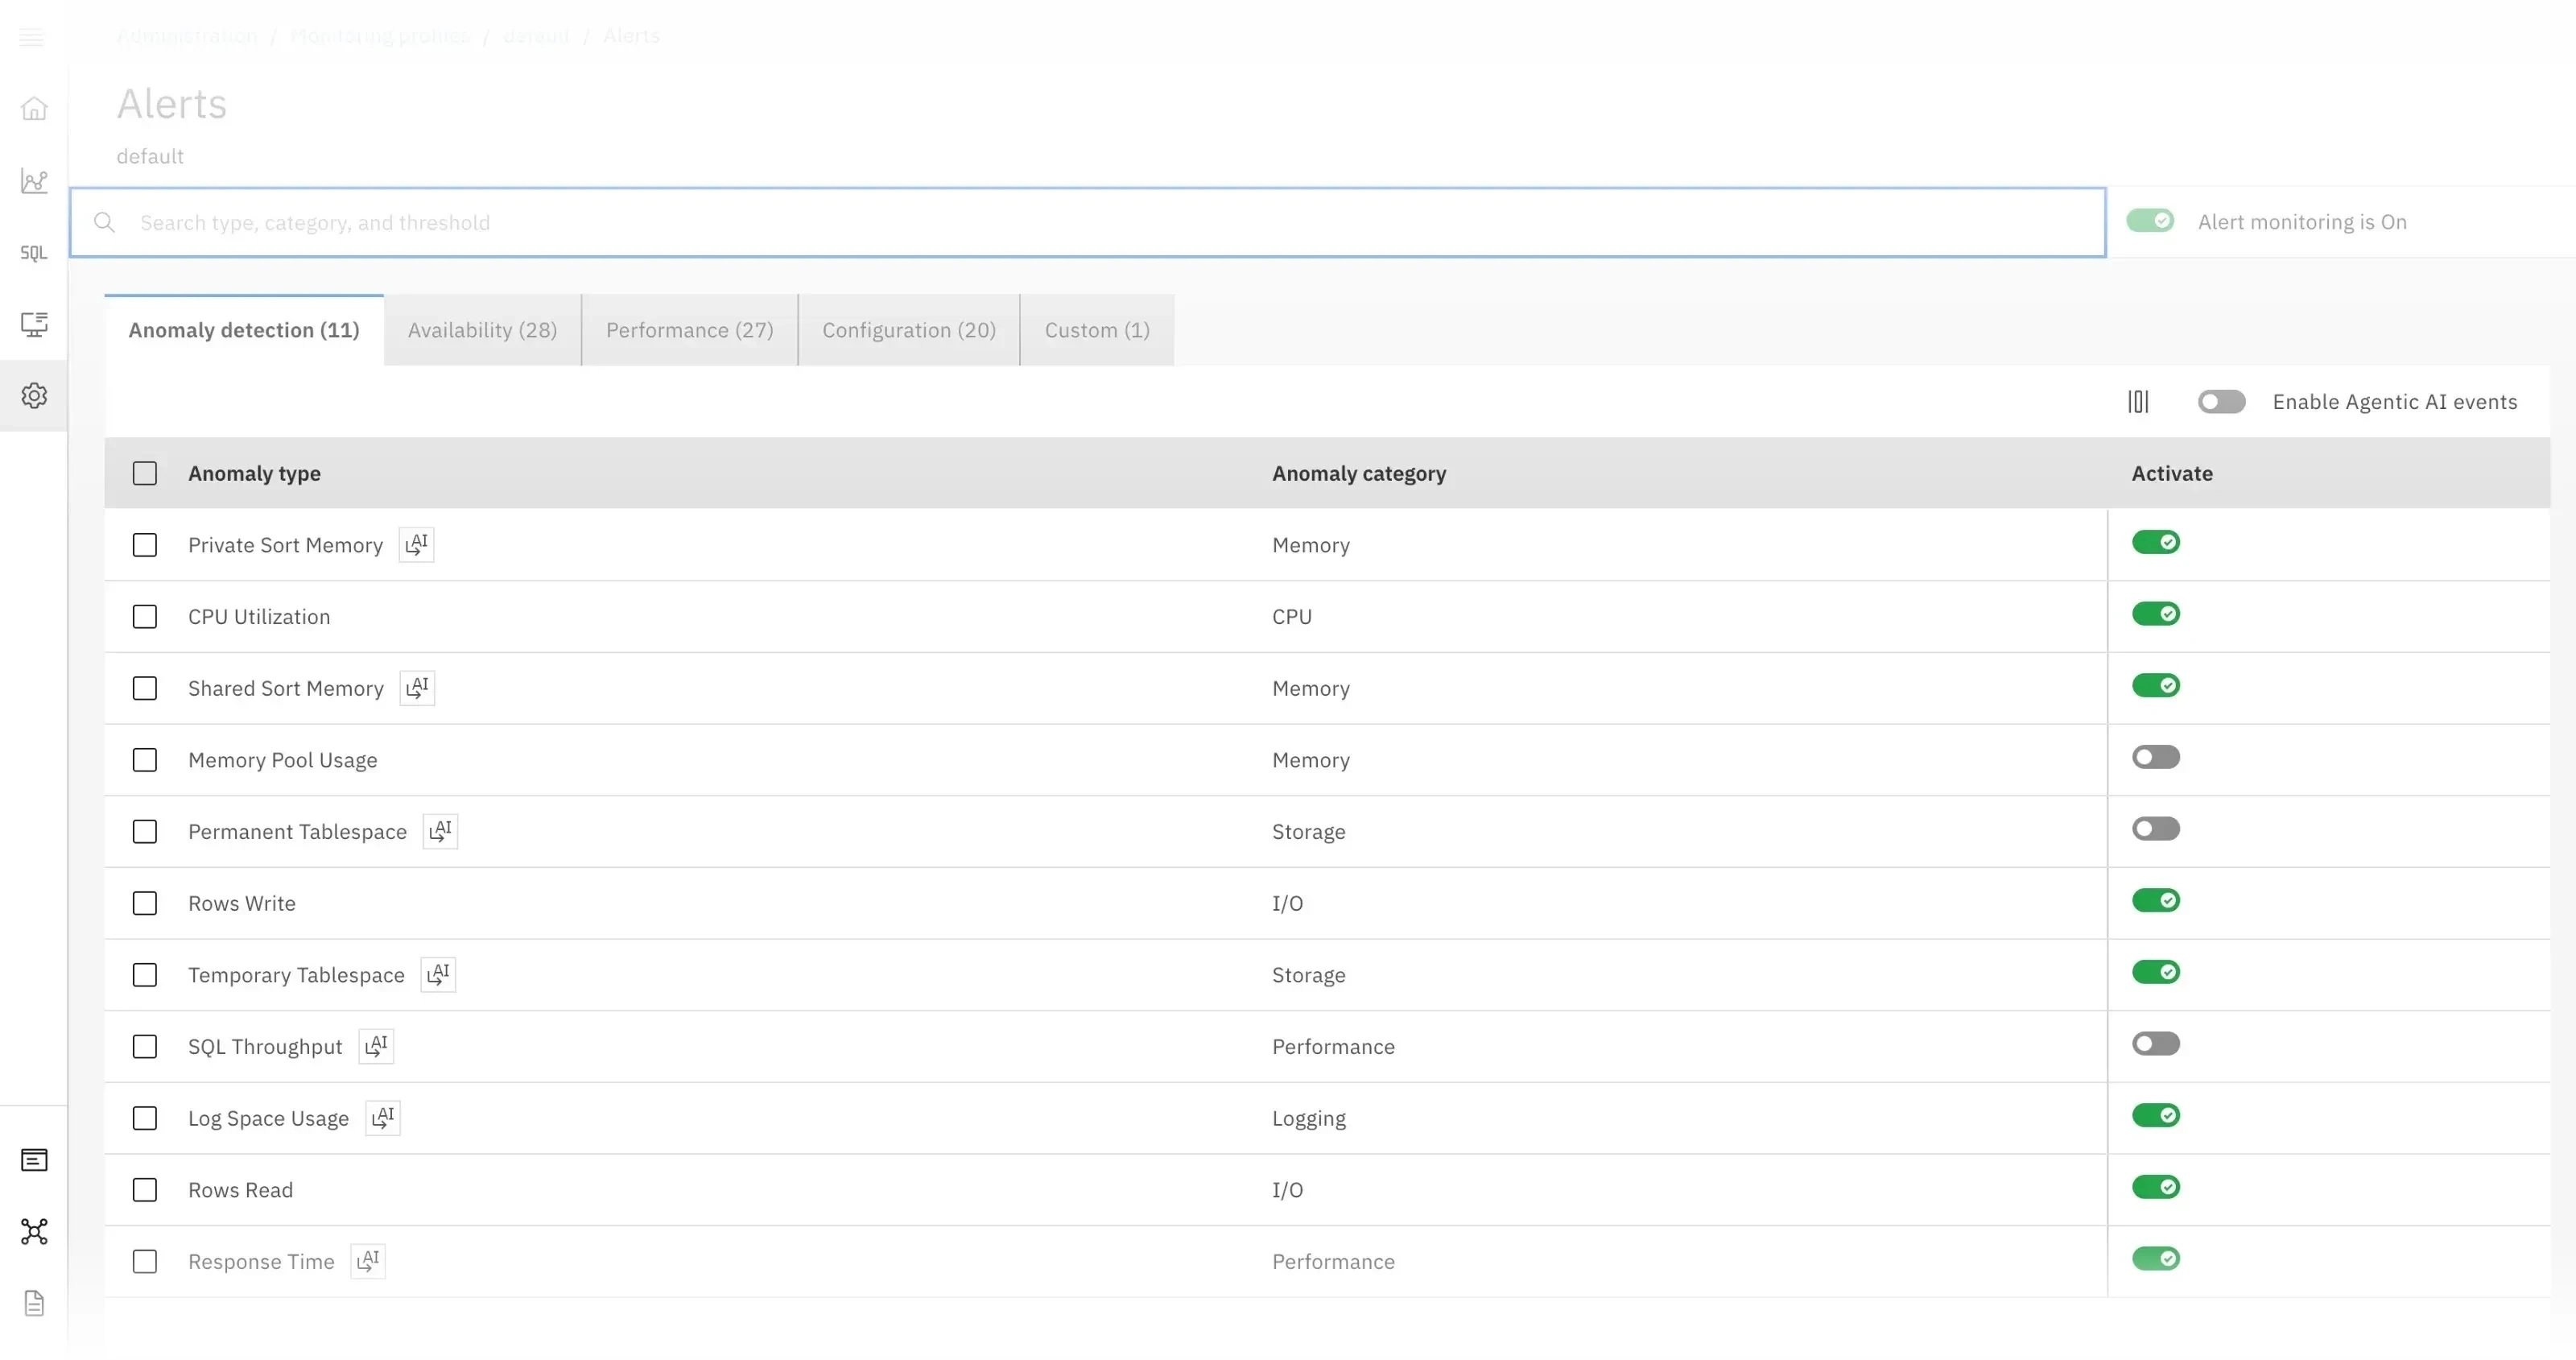The image size is (2576, 1360).
Task: Open the document sidebar icon
Action: point(34,1304)
